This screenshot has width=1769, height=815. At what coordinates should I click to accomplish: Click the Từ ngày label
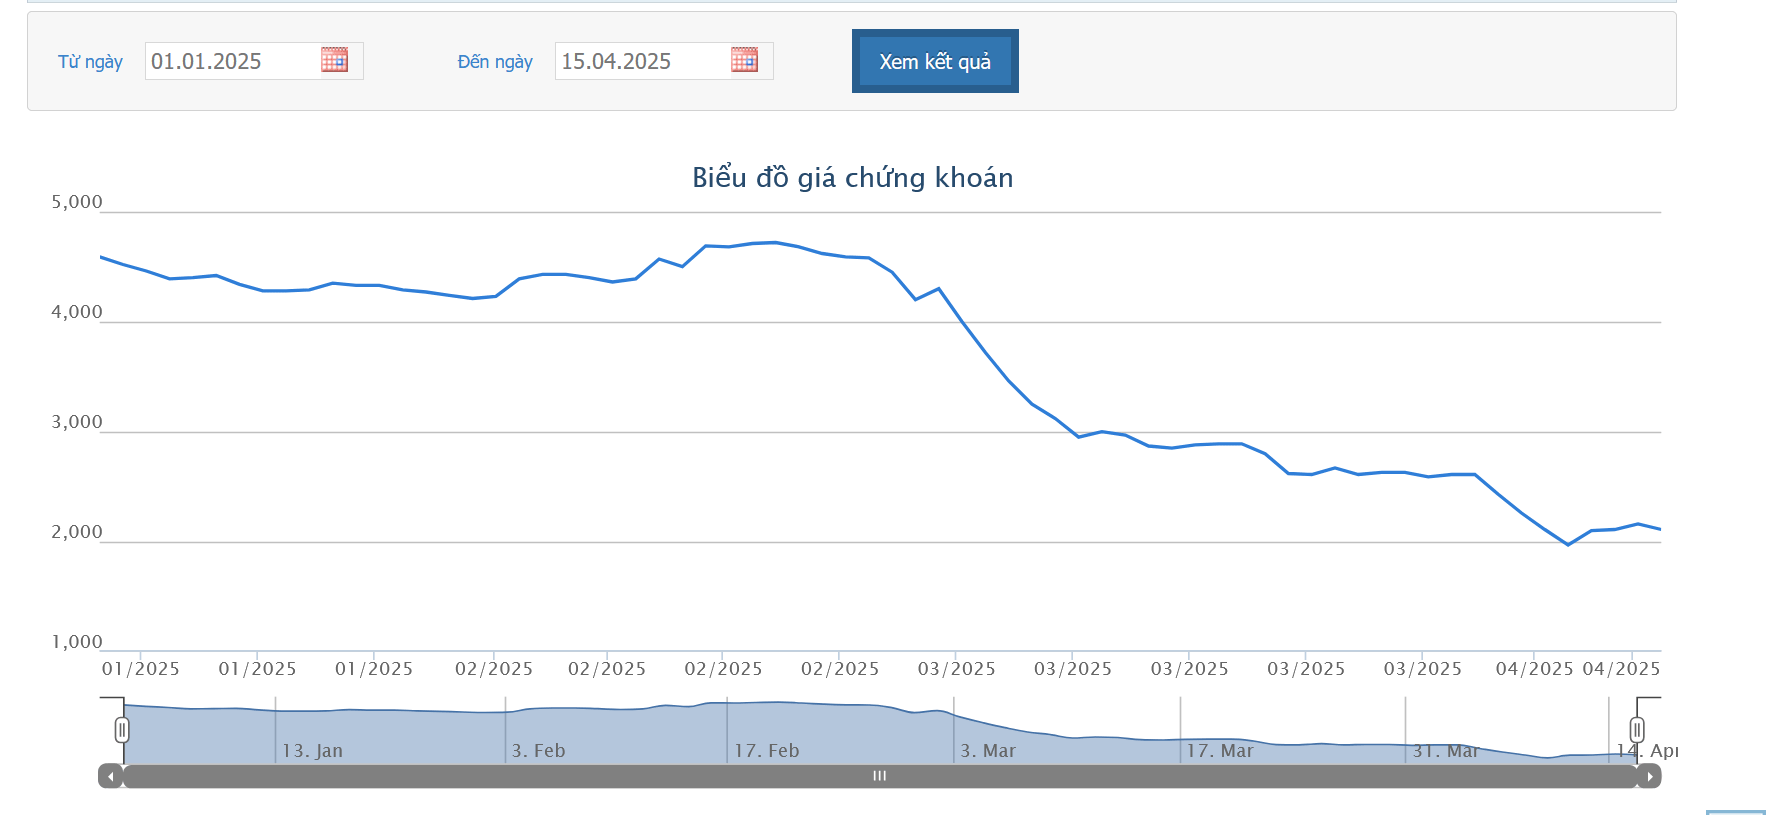pos(90,62)
